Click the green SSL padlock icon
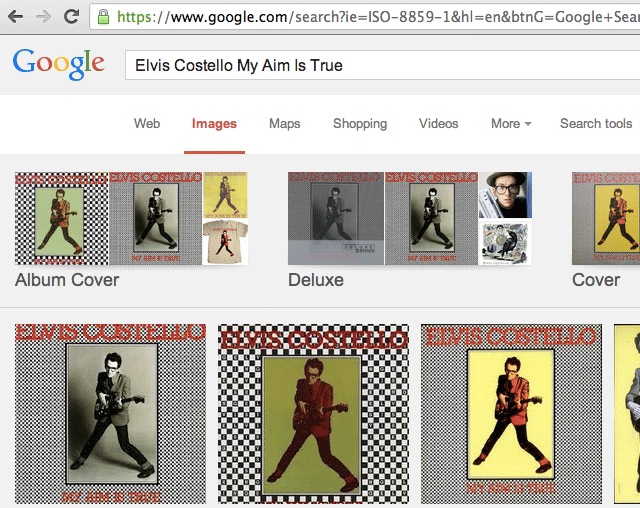The height and width of the screenshot is (508, 640). (104, 17)
